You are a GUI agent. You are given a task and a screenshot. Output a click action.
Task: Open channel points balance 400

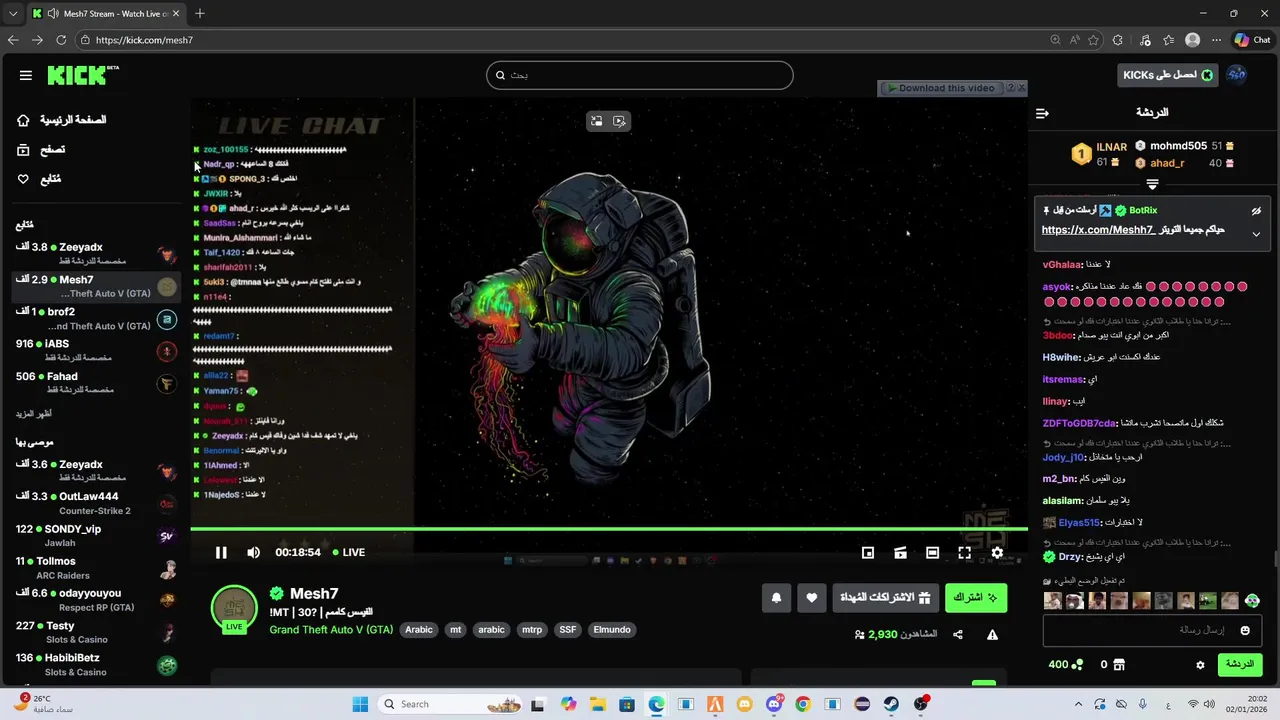(x=1065, y=665)
